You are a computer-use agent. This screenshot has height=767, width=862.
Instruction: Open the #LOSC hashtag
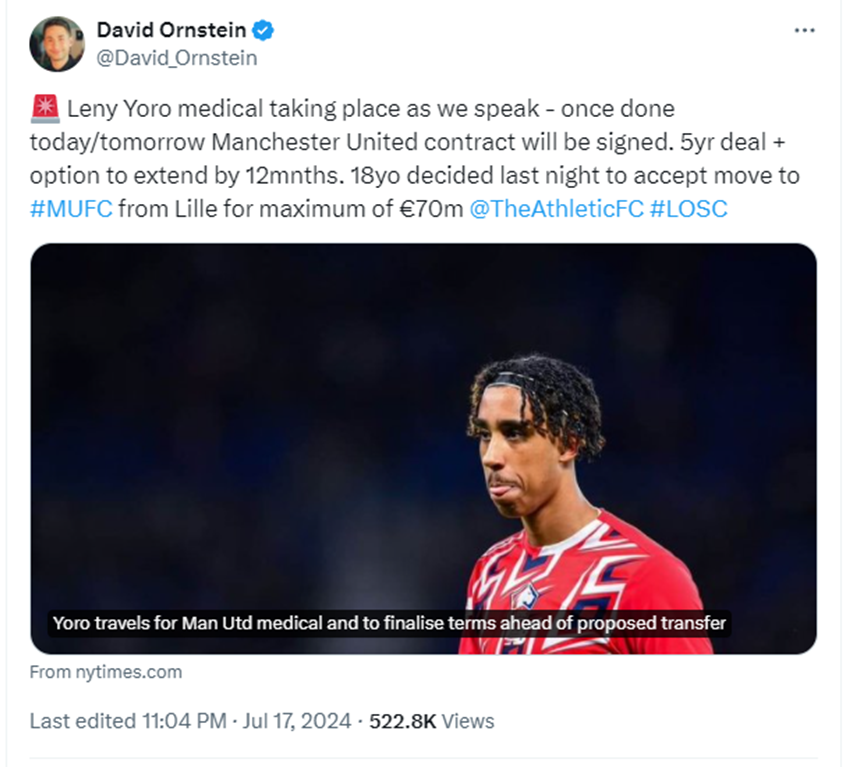tap(688, 209)
